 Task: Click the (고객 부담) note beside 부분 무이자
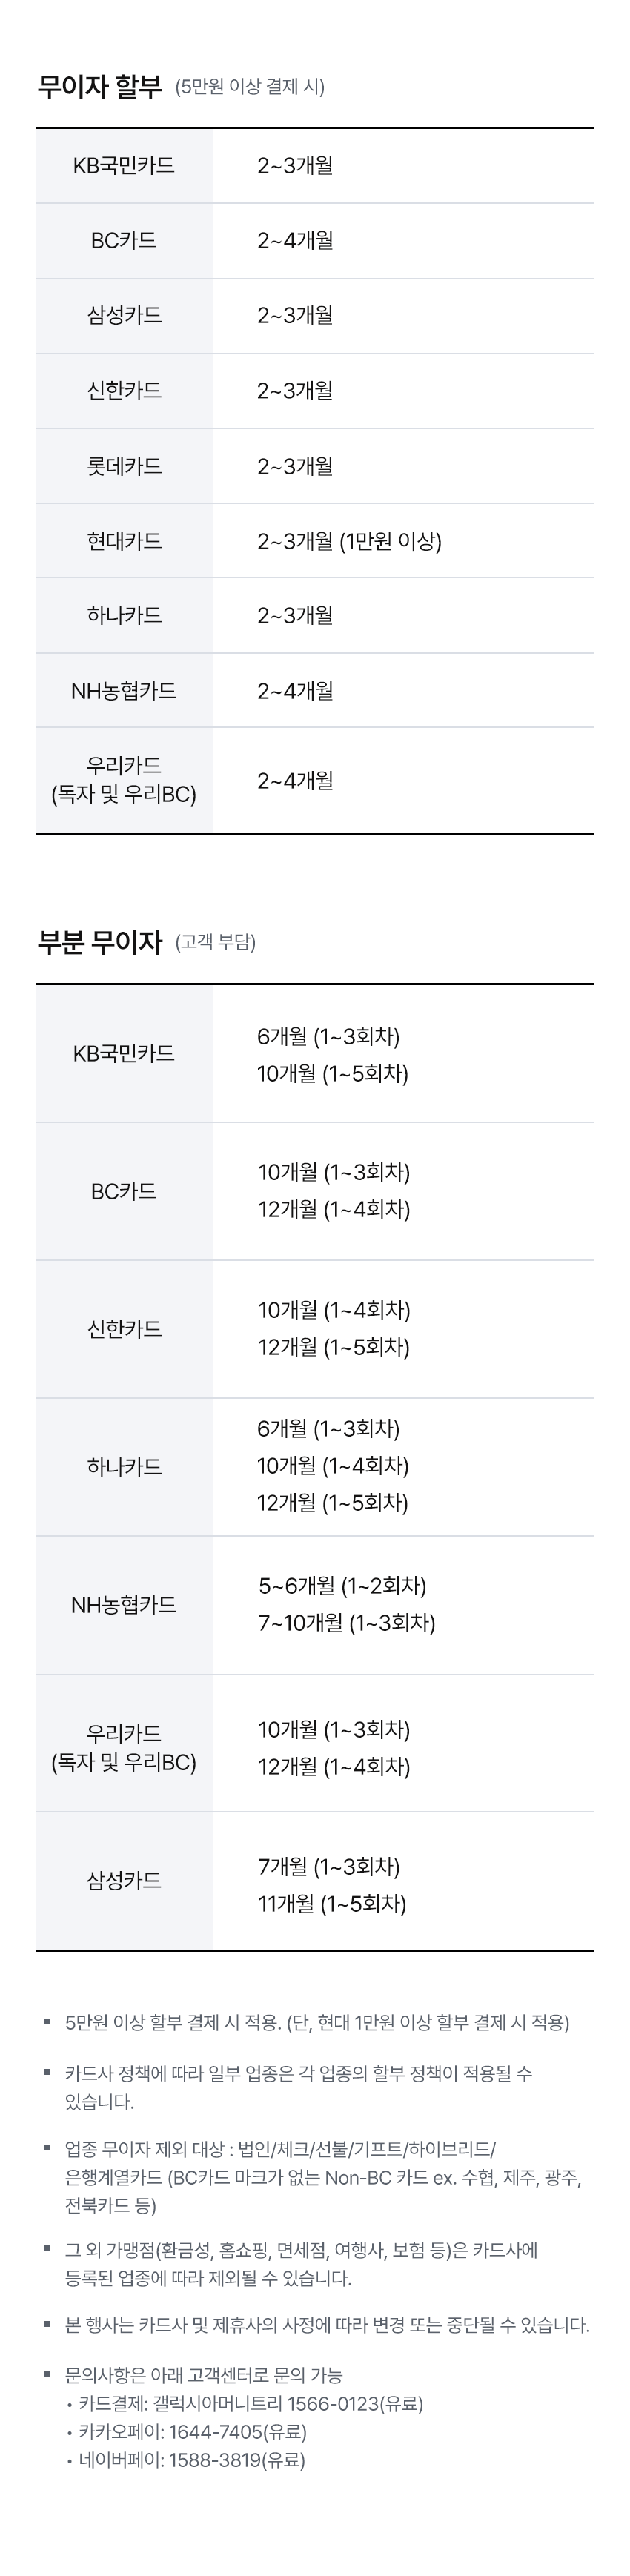tap(216, 942)
